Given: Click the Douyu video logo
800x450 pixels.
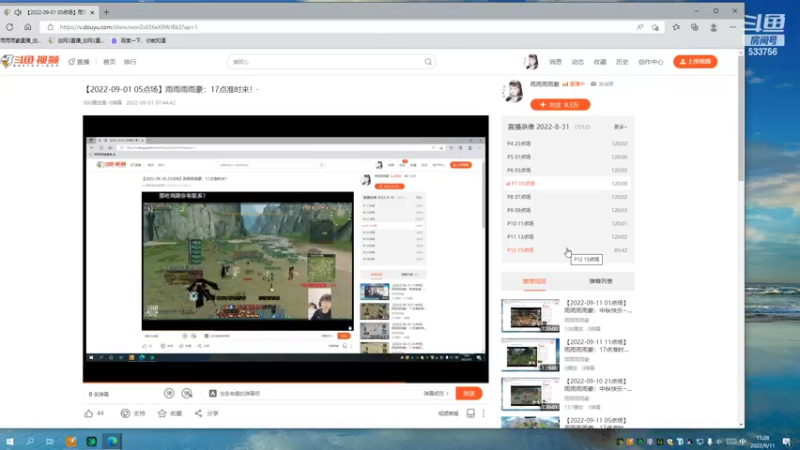Looking at the screenshot, I should click(30, 61).
